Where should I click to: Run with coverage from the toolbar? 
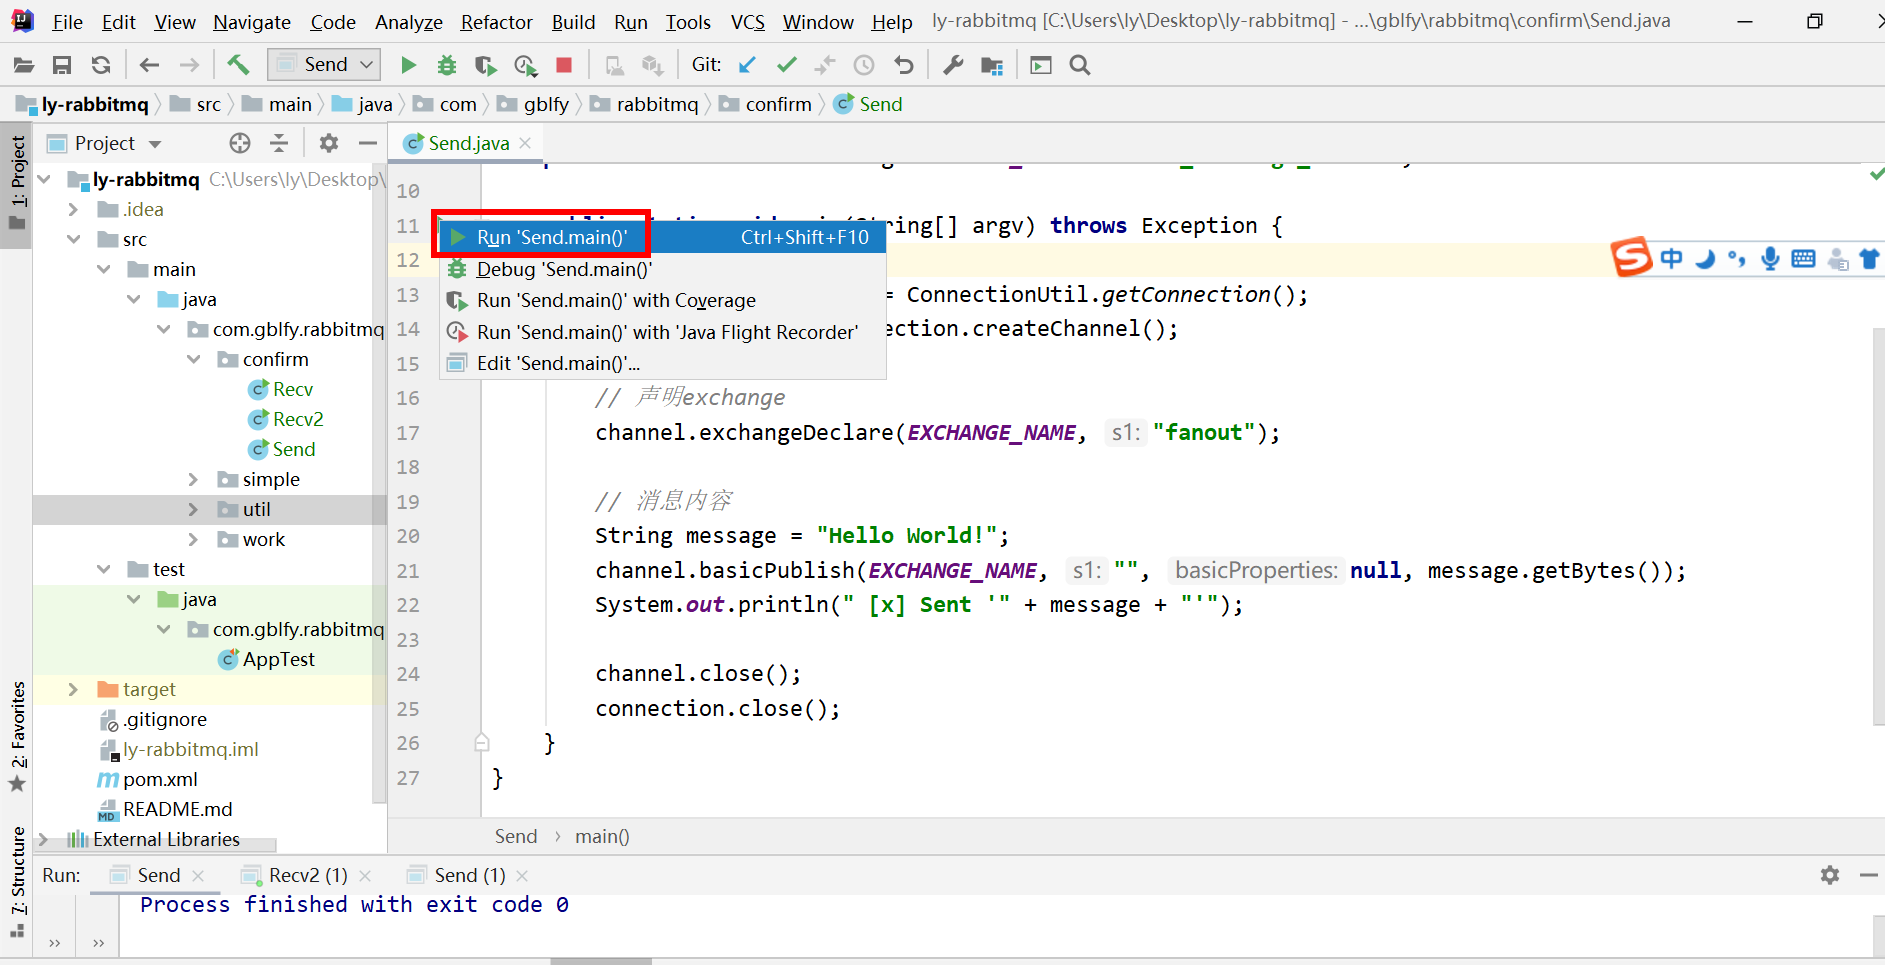[x=486, y=65]
